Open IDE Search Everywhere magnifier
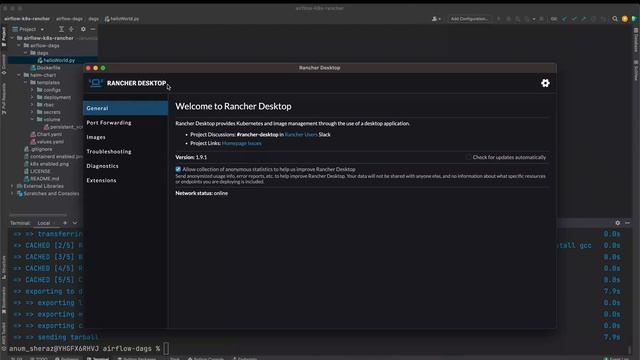 (x=615, y=19)
